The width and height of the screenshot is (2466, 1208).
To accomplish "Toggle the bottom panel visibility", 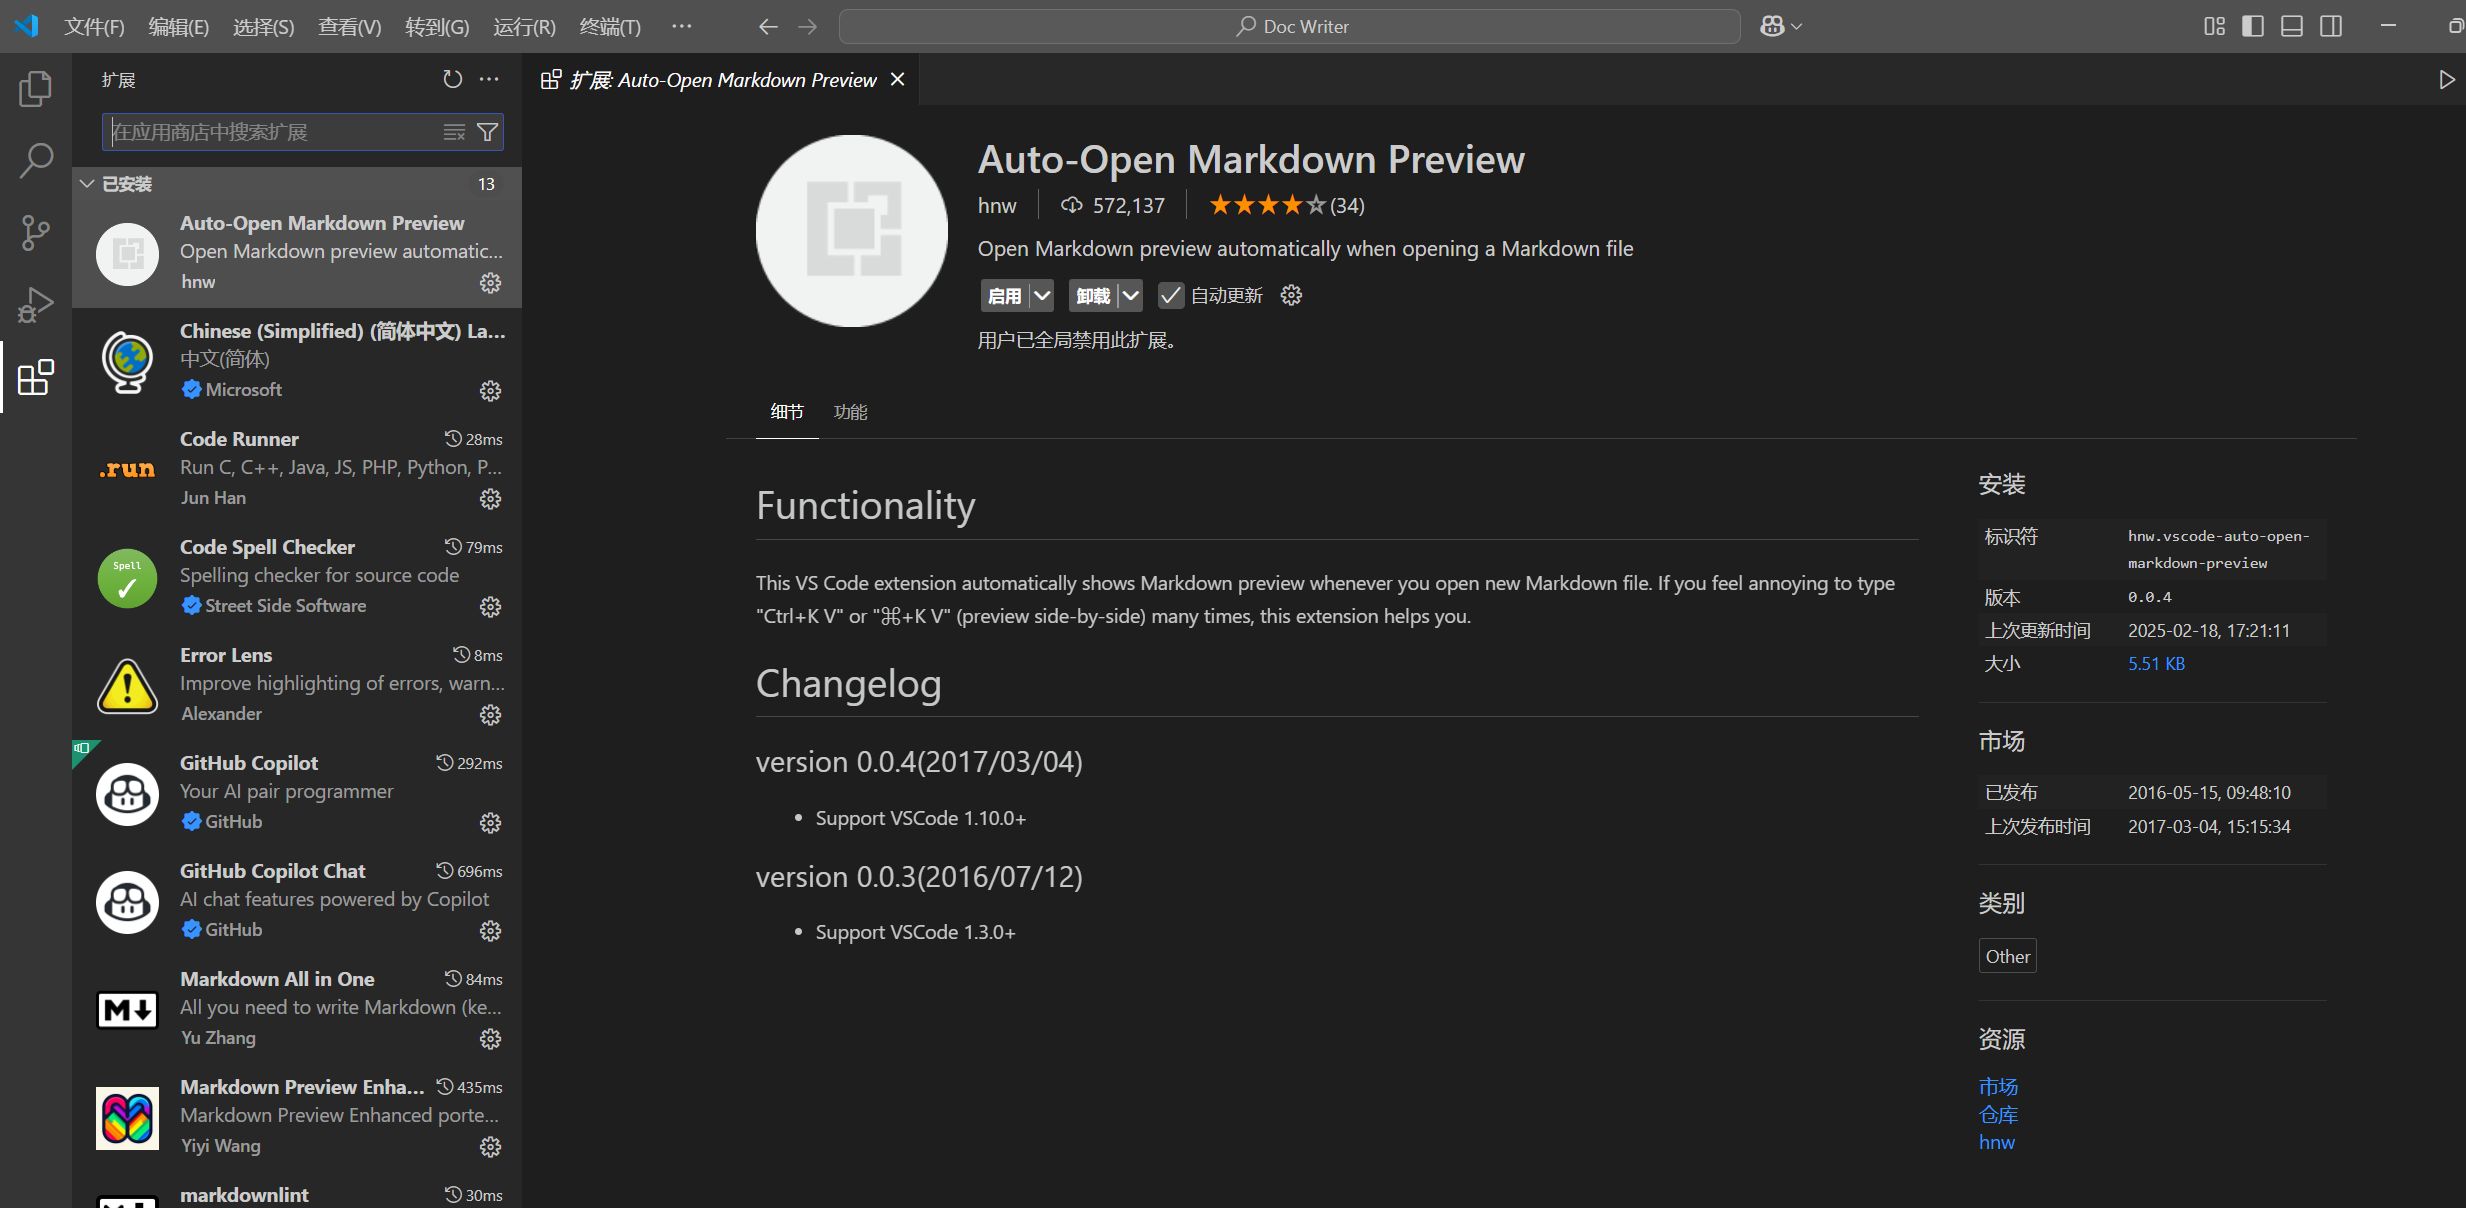I will [2291, 26].
